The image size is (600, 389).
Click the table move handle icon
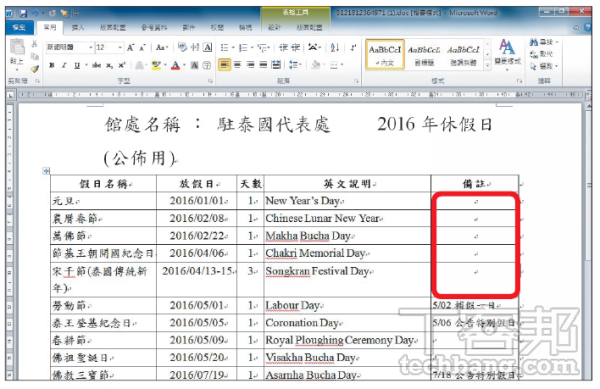click(x=46, y=171)
